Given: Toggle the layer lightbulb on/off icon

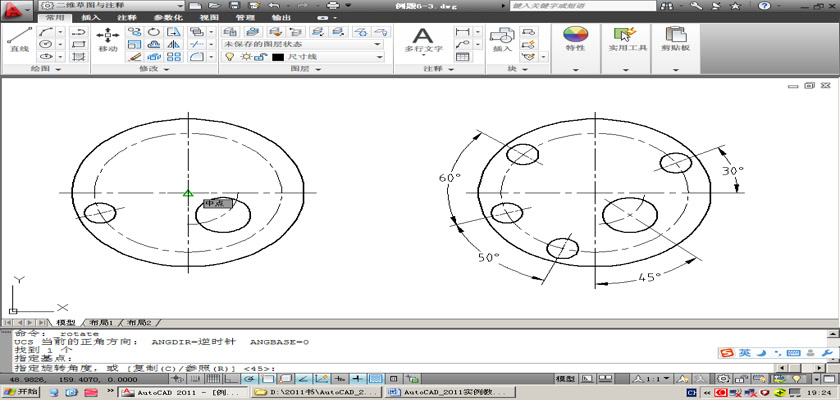Looking at the screenshot, I should point(229,57).
